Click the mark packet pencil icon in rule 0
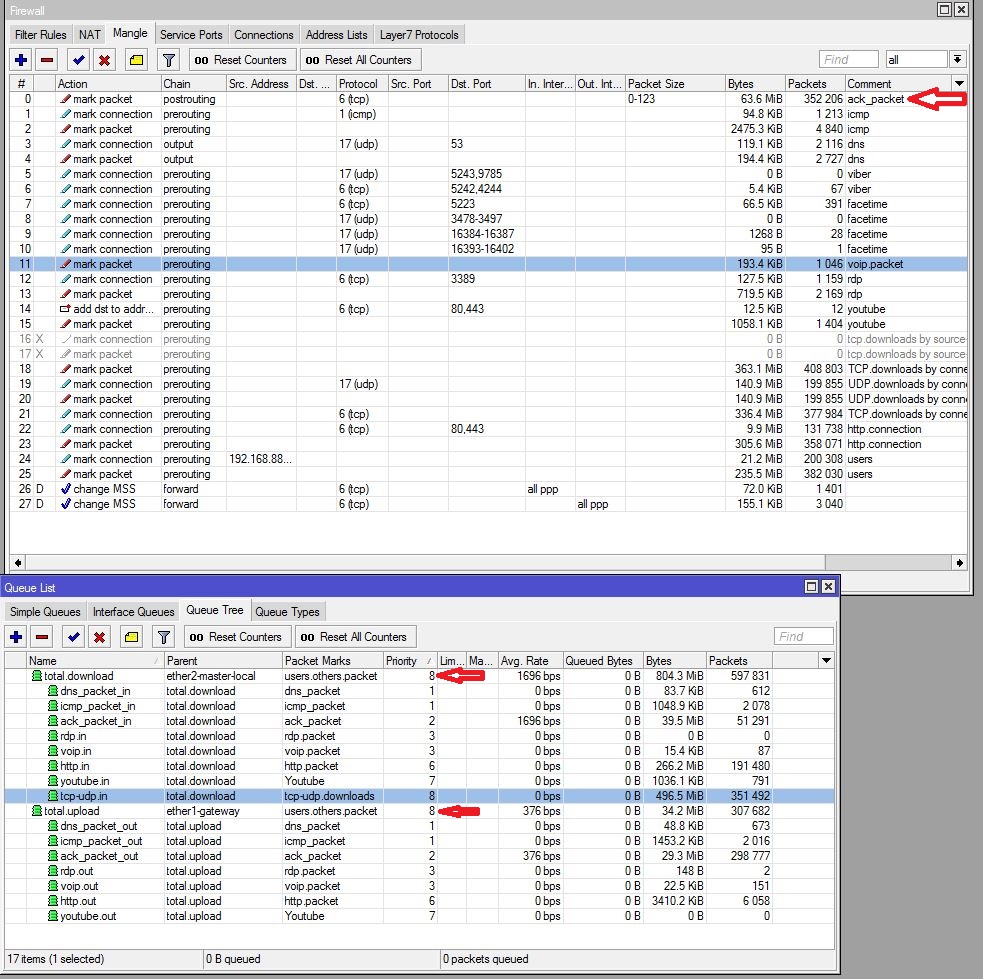This screenshot has height=979, width=983. 65,99
